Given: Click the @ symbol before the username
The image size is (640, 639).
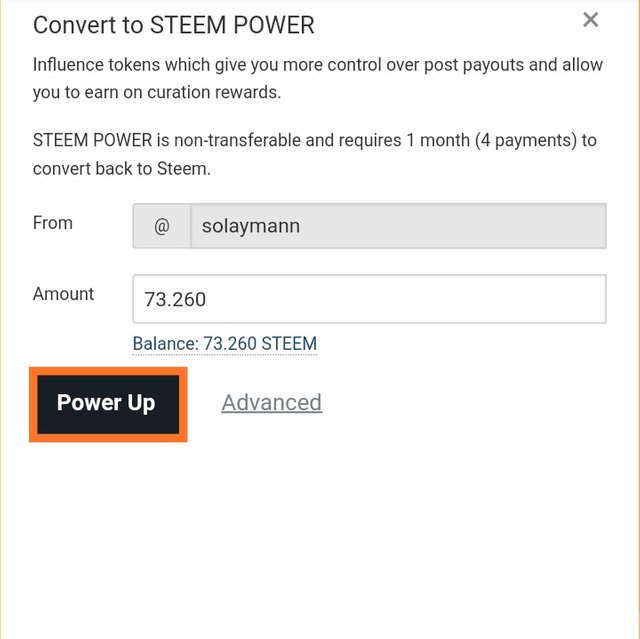Looking at the screenshot, I should (161, 226).
